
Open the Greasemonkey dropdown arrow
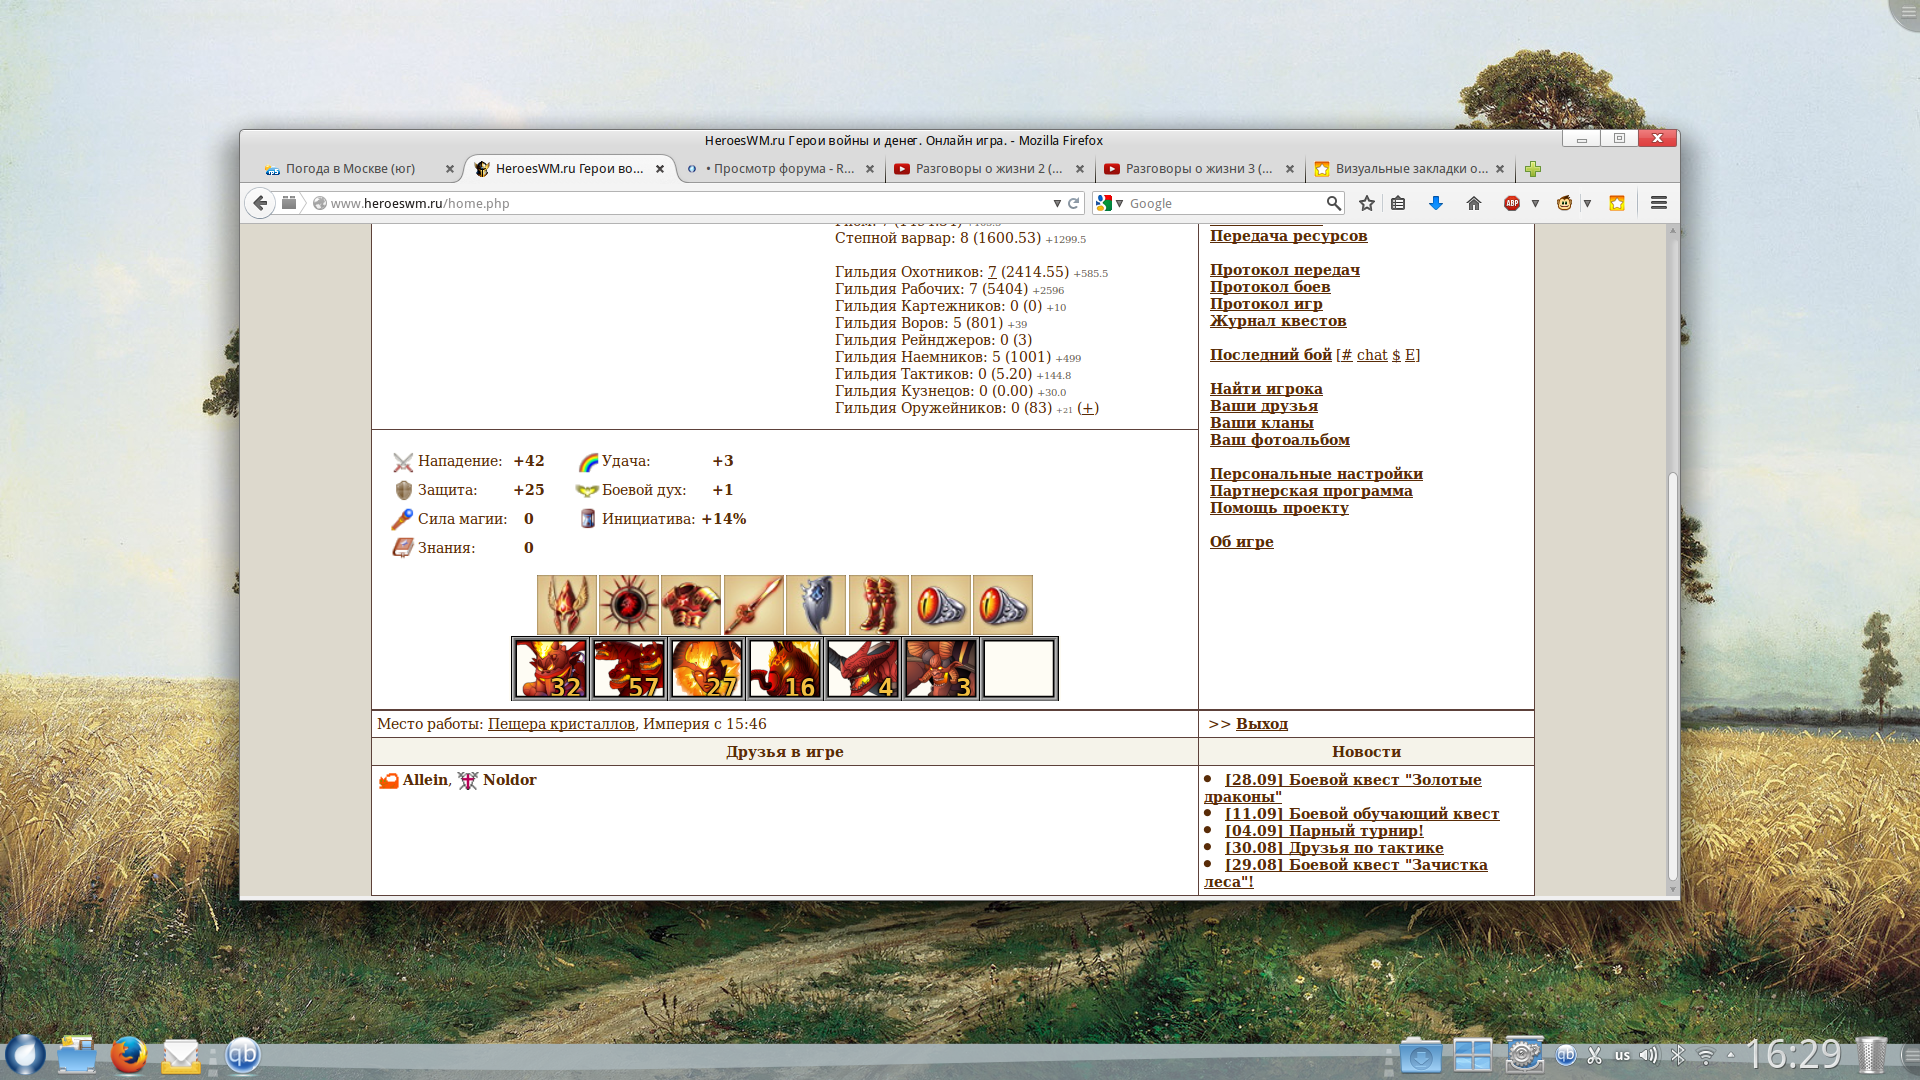tap(1587, 203)
